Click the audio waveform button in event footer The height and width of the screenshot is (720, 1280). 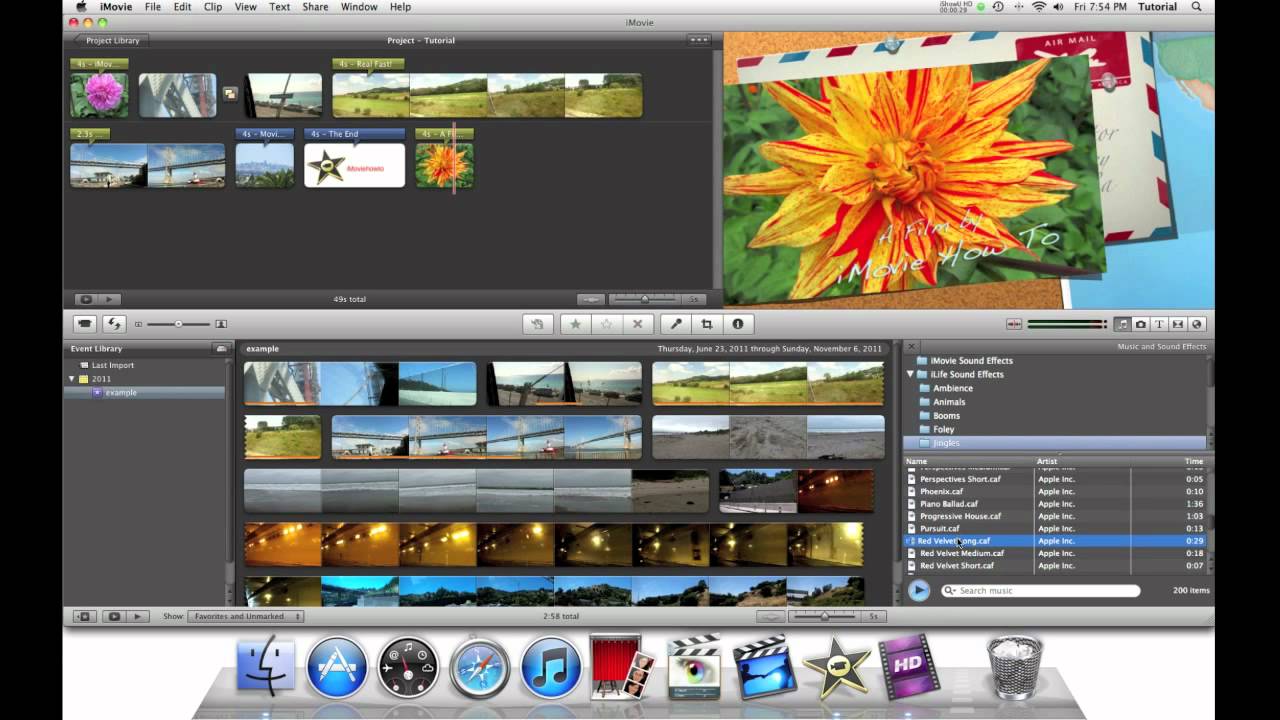pyautogui.click(x=770, y=616)
